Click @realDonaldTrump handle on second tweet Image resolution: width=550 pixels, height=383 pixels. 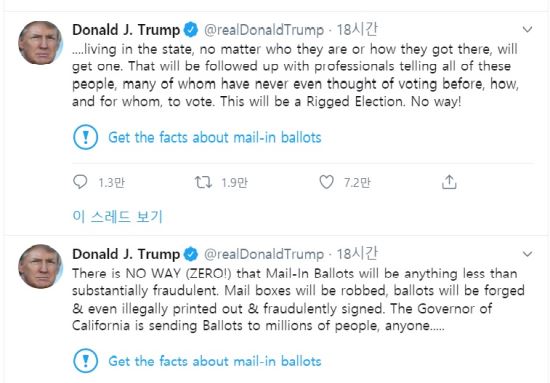tap(264, 254)
